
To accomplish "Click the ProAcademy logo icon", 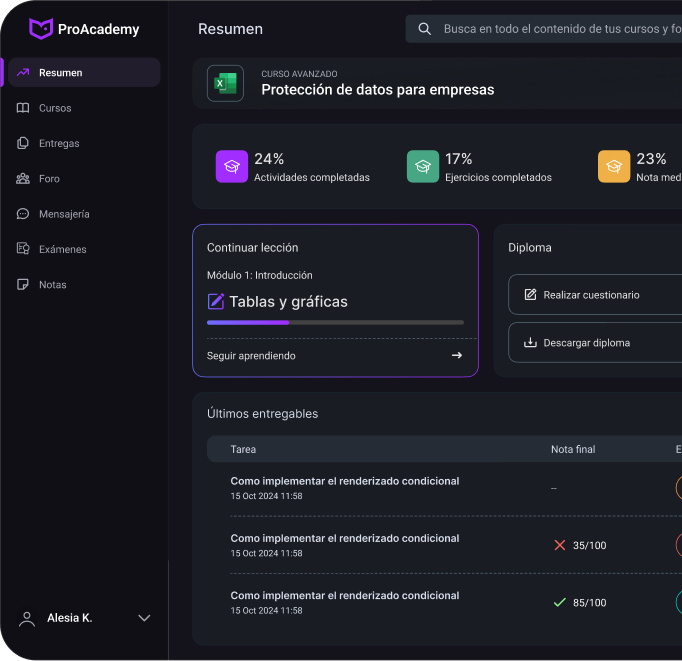I will (x=40, y=29).
